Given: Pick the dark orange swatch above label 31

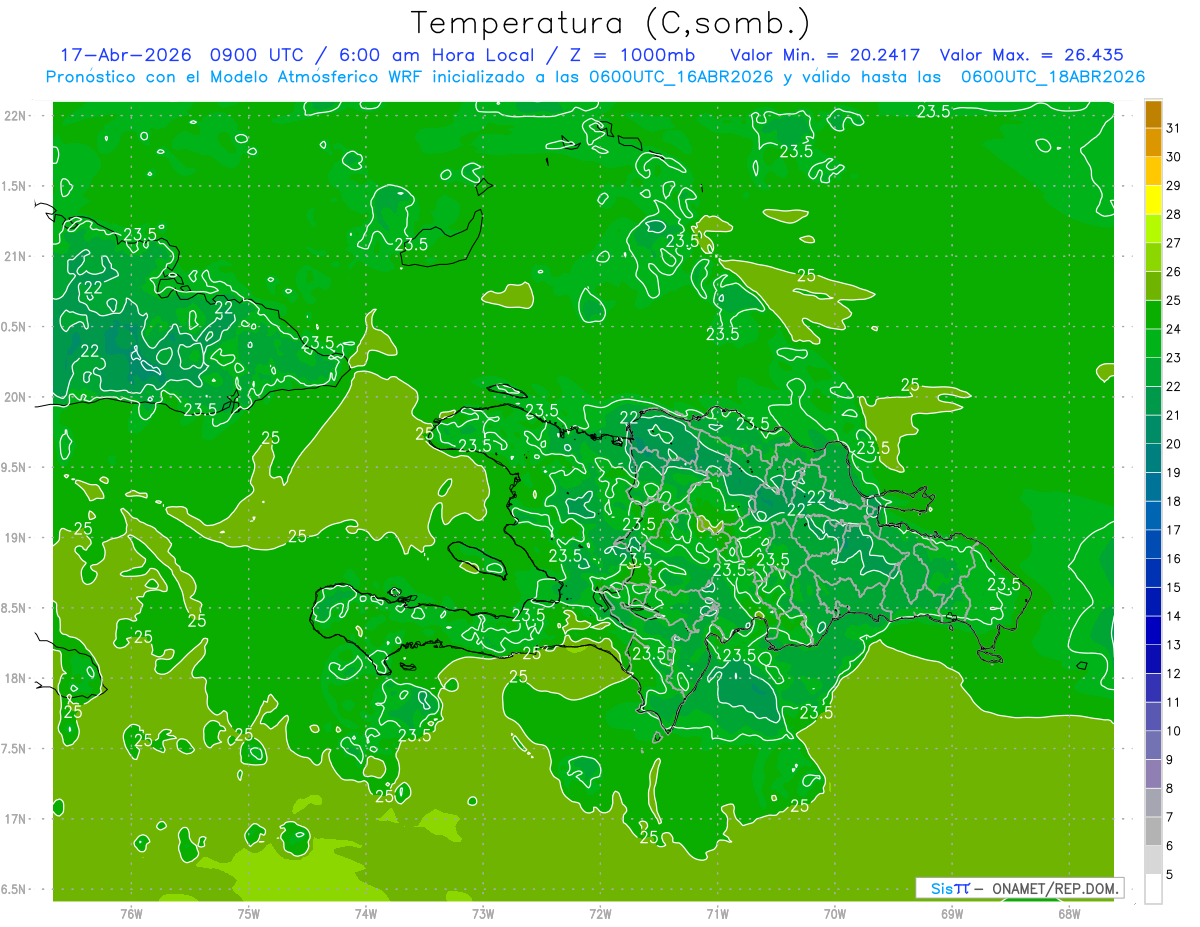Looking at the screenshot, I should [1153, 114].
